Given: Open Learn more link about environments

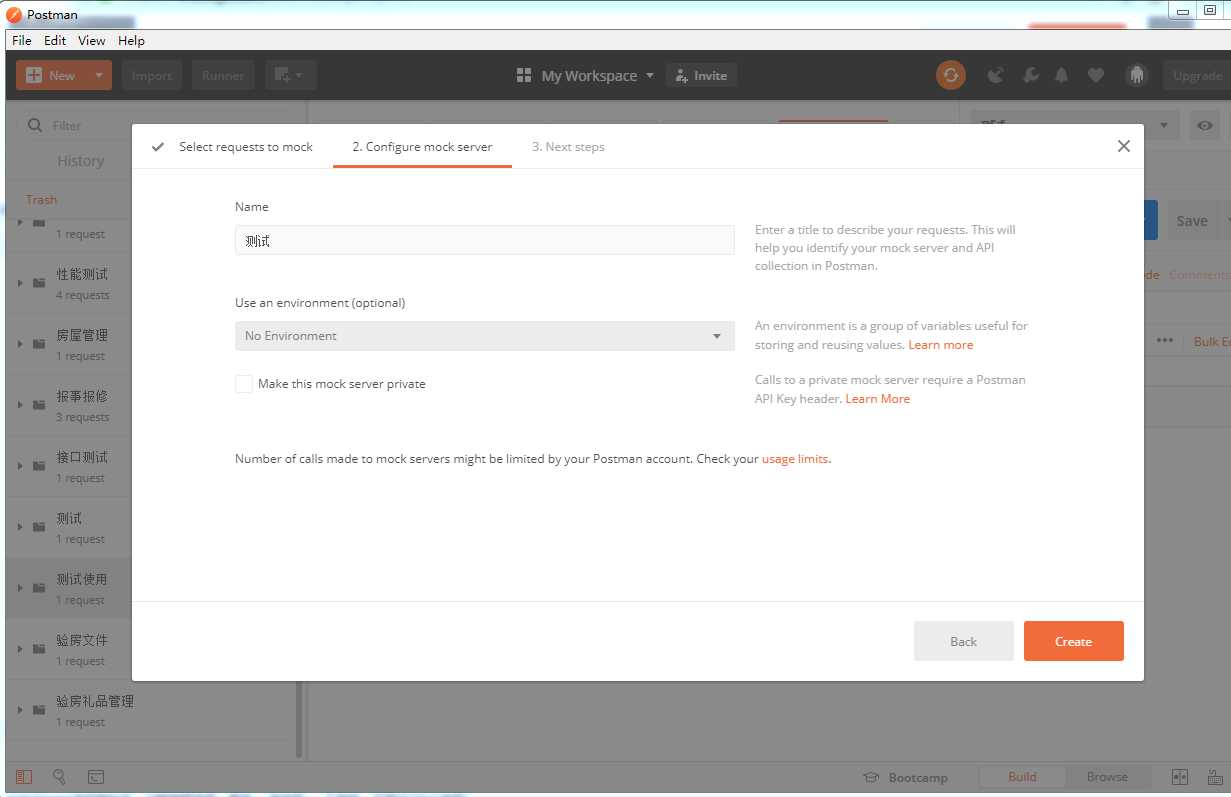Looking at the screenshot, I should click(x=941, y=344).
